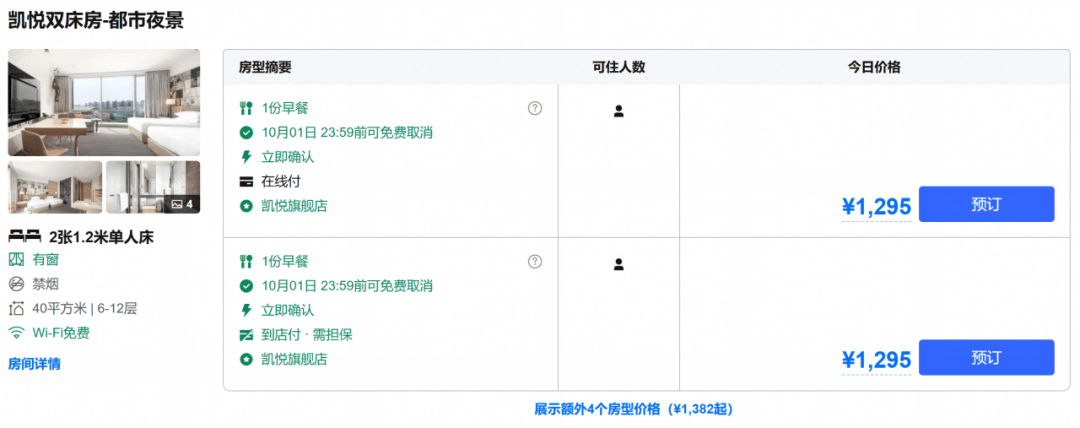Screen dimensions: 1080x428
Task: Open the main room photo
Action: [x=104, y=102]
